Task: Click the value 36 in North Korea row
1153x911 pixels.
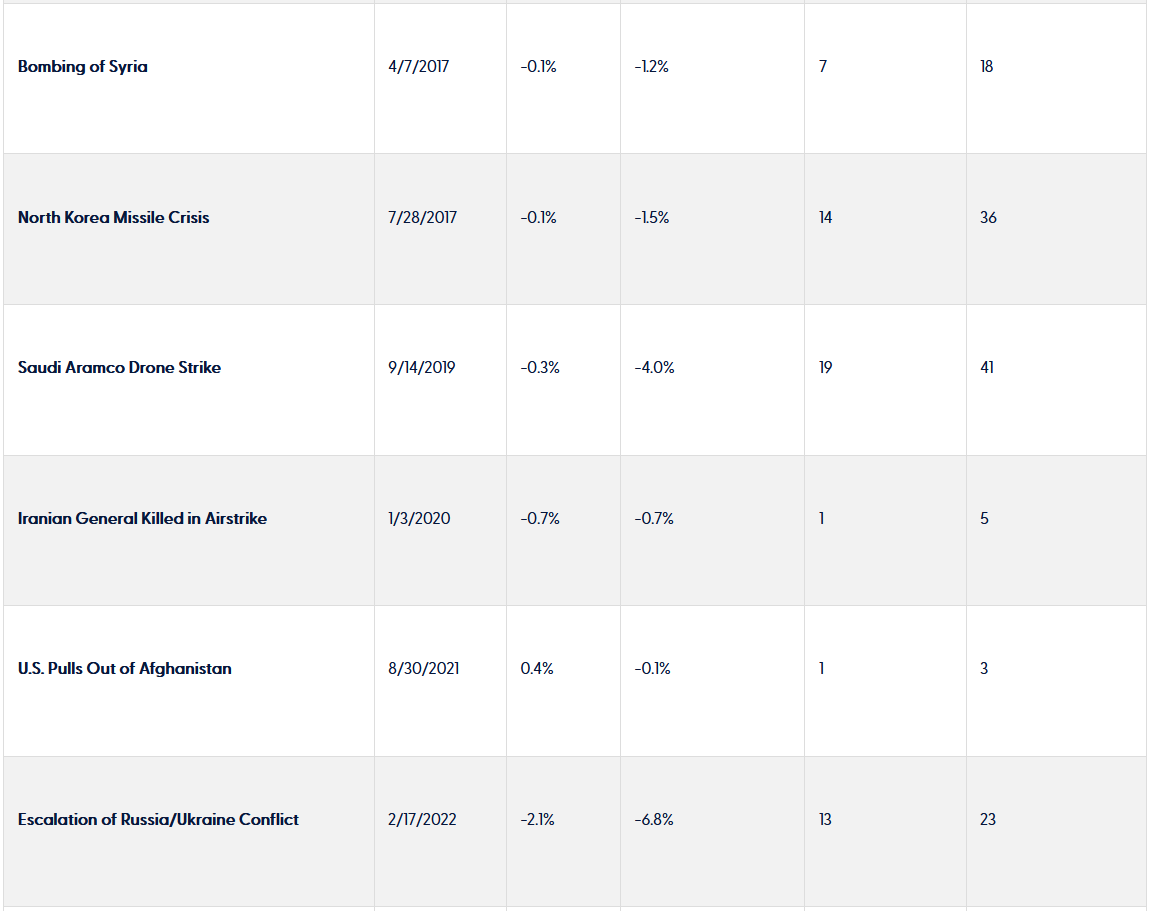Action: pyautogui.click(x=988, y=218)
